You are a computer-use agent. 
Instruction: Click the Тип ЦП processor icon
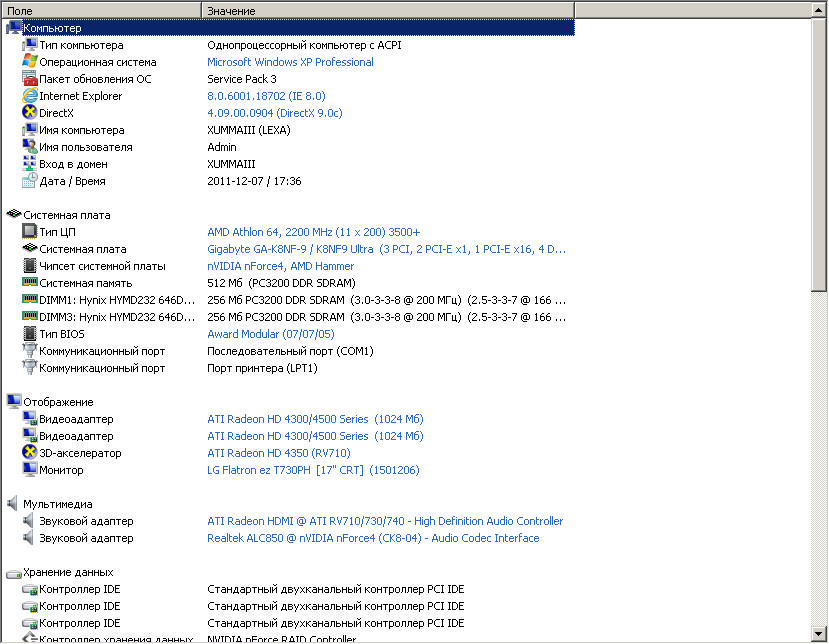[30, 232]
